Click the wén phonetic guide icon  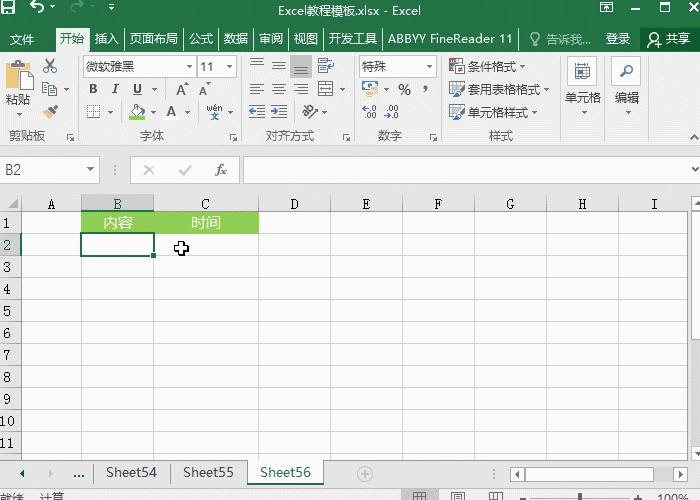(214, 112)
